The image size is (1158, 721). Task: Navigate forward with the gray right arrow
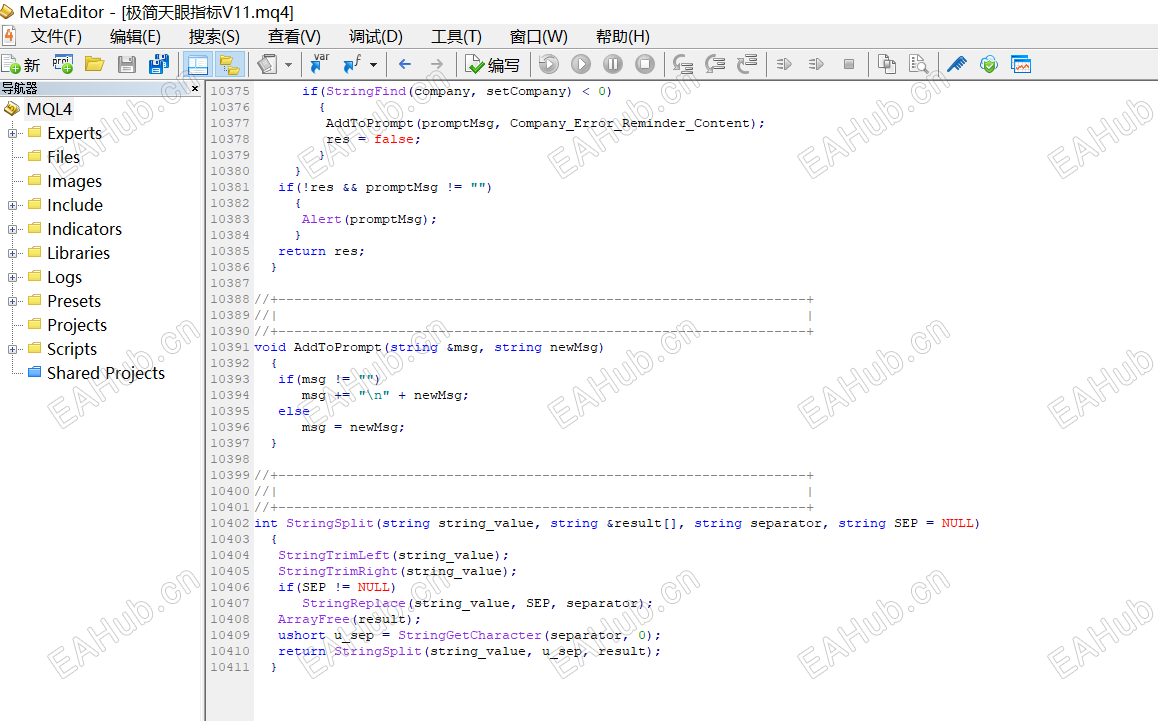point(437,65)
